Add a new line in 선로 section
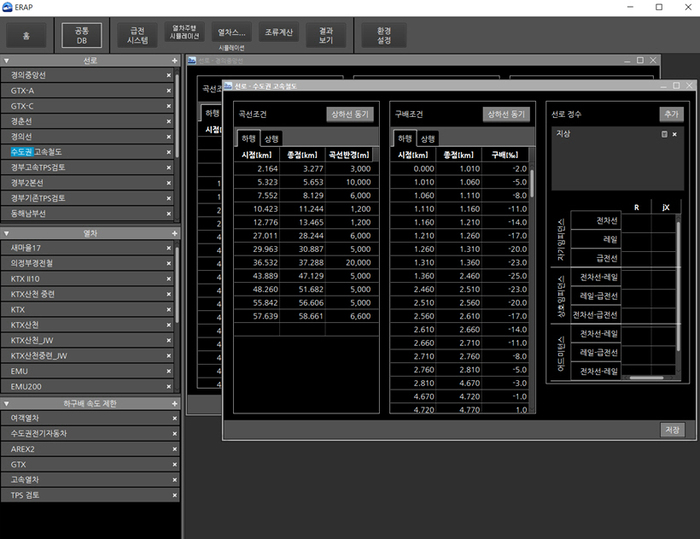 174,60
